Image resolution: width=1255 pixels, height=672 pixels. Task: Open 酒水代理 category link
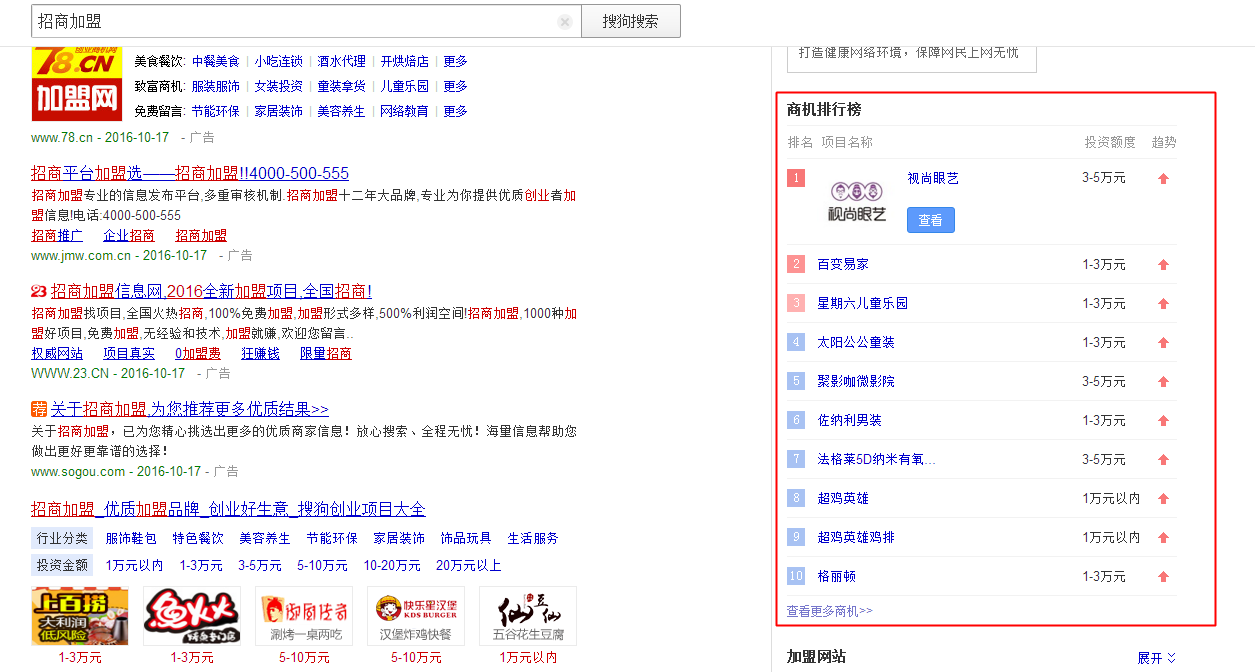tap(342, 61)
